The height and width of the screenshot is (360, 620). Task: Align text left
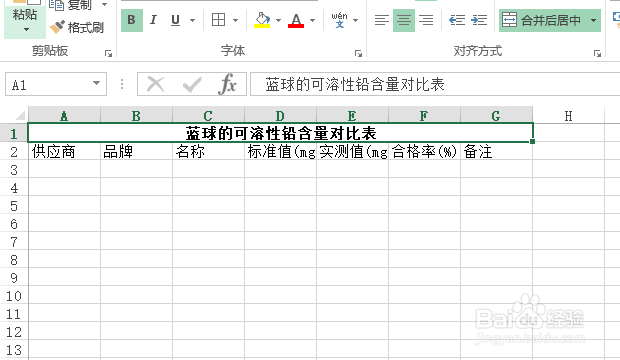pyautogui.click(x=382, y=20)
